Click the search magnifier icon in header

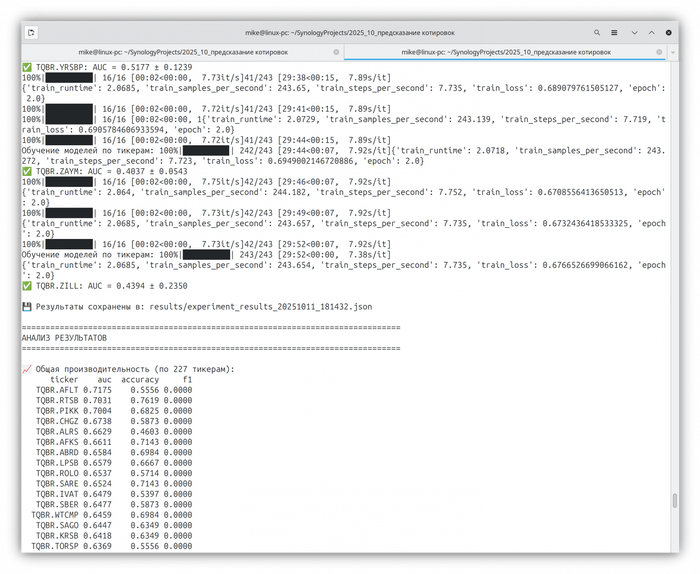[x=598, y=33]
